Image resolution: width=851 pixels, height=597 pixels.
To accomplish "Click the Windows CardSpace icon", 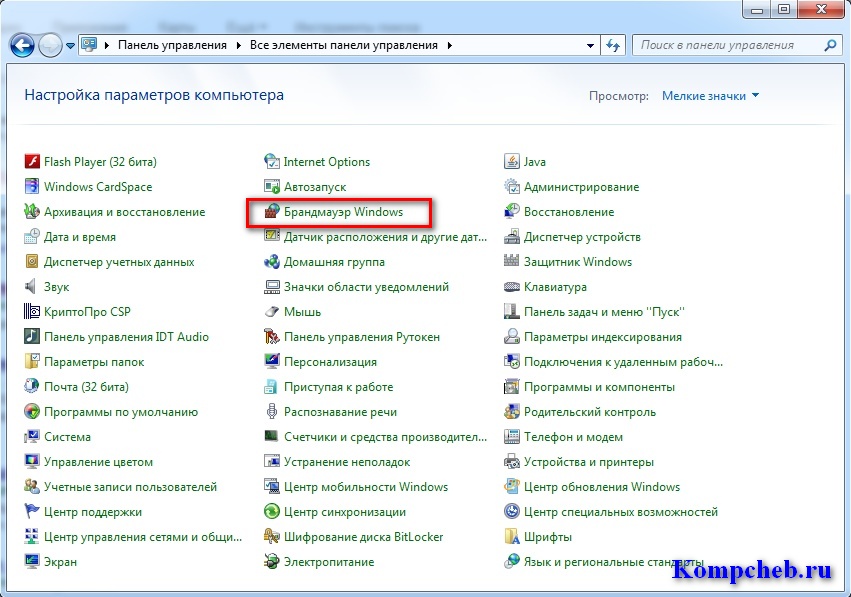I will 32,187.
